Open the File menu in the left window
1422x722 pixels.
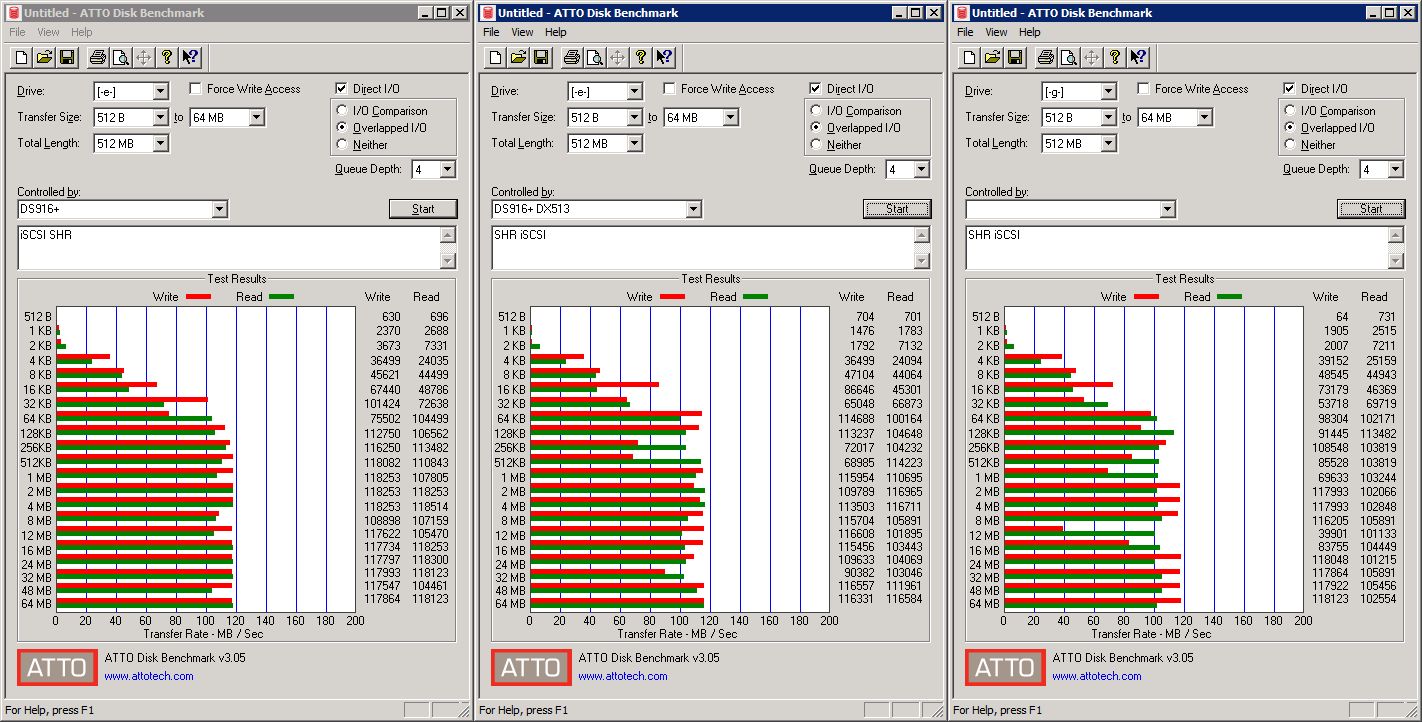[x=17, y=32]
